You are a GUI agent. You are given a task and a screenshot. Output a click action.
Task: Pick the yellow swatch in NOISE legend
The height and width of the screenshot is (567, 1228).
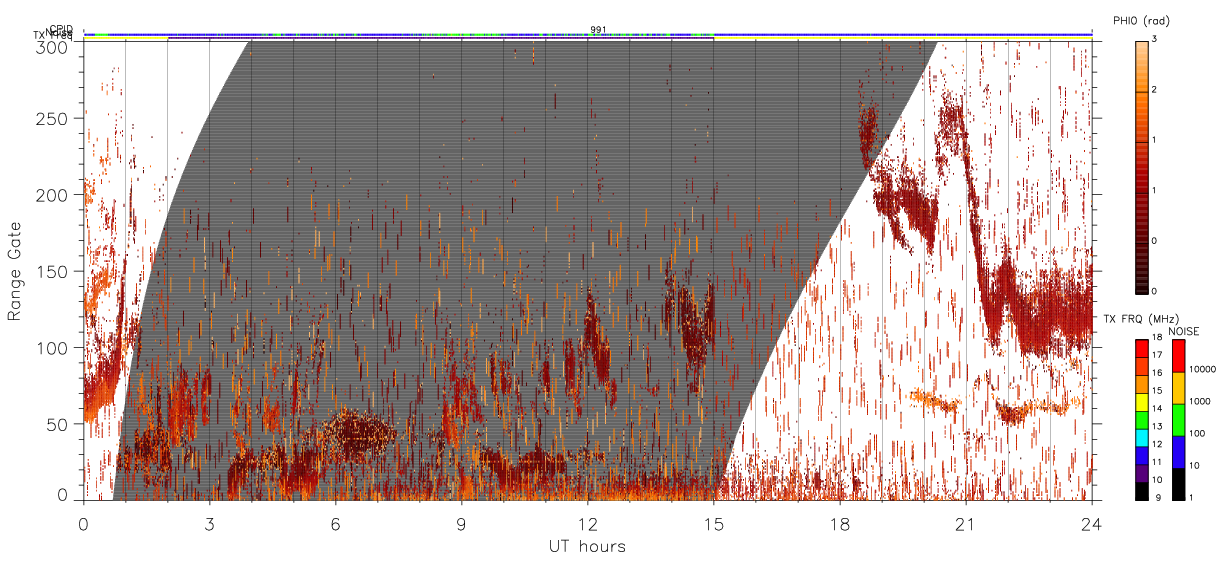[1180, 388]
